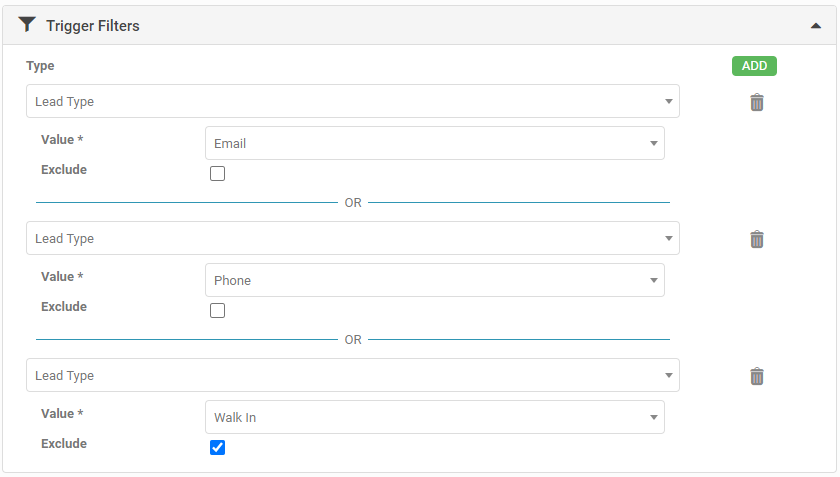
Task: Open the second Lead Type dropdown
Action: coord(350,238)
